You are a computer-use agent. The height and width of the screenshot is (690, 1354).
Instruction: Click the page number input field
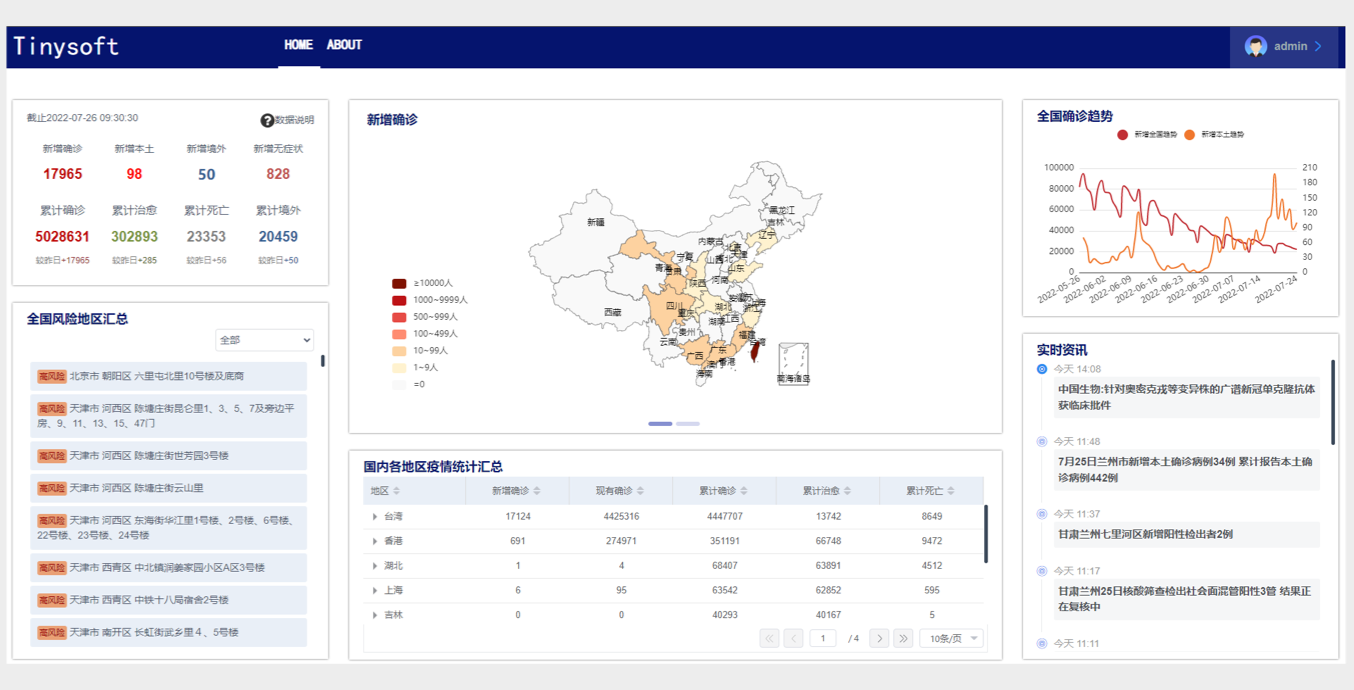[x=823, y=638]
